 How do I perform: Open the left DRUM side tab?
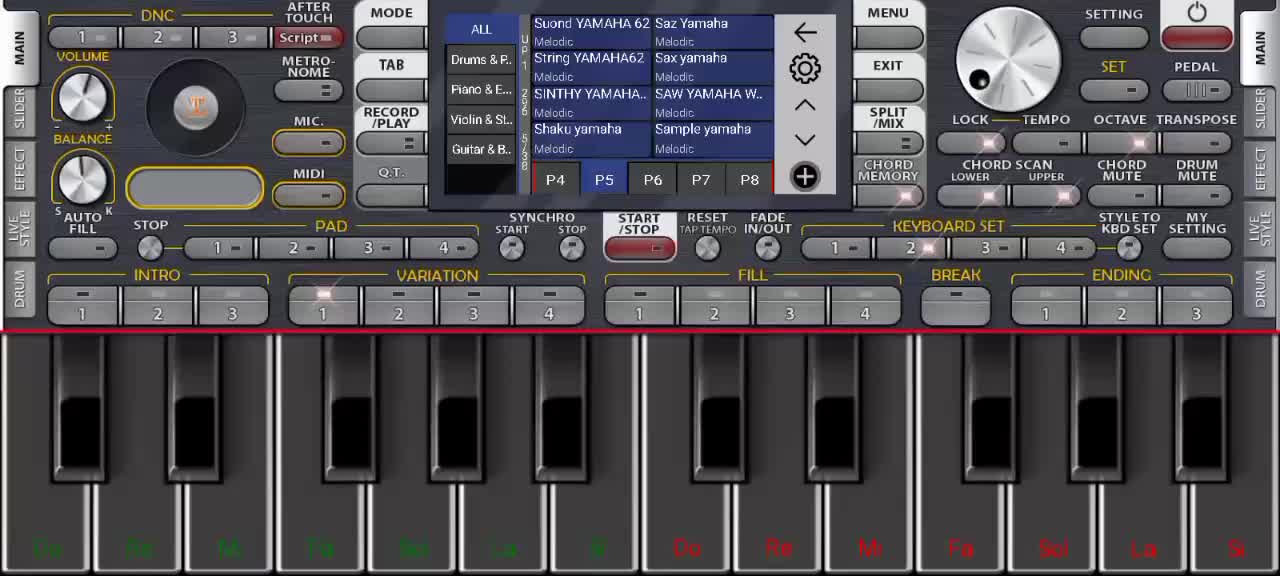[x=19, y=288]
